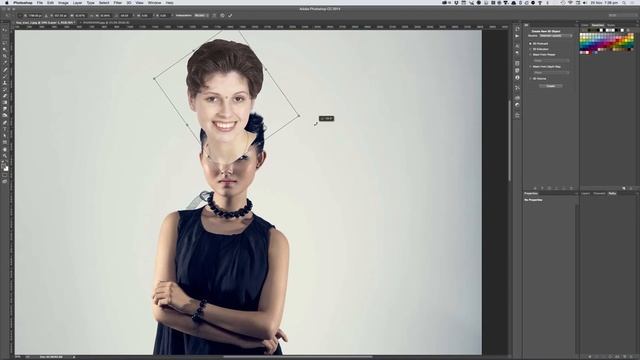Open the Mesh From Preset shape dropdown
This screenshot has width=640, height=360.
click(551, 60)
